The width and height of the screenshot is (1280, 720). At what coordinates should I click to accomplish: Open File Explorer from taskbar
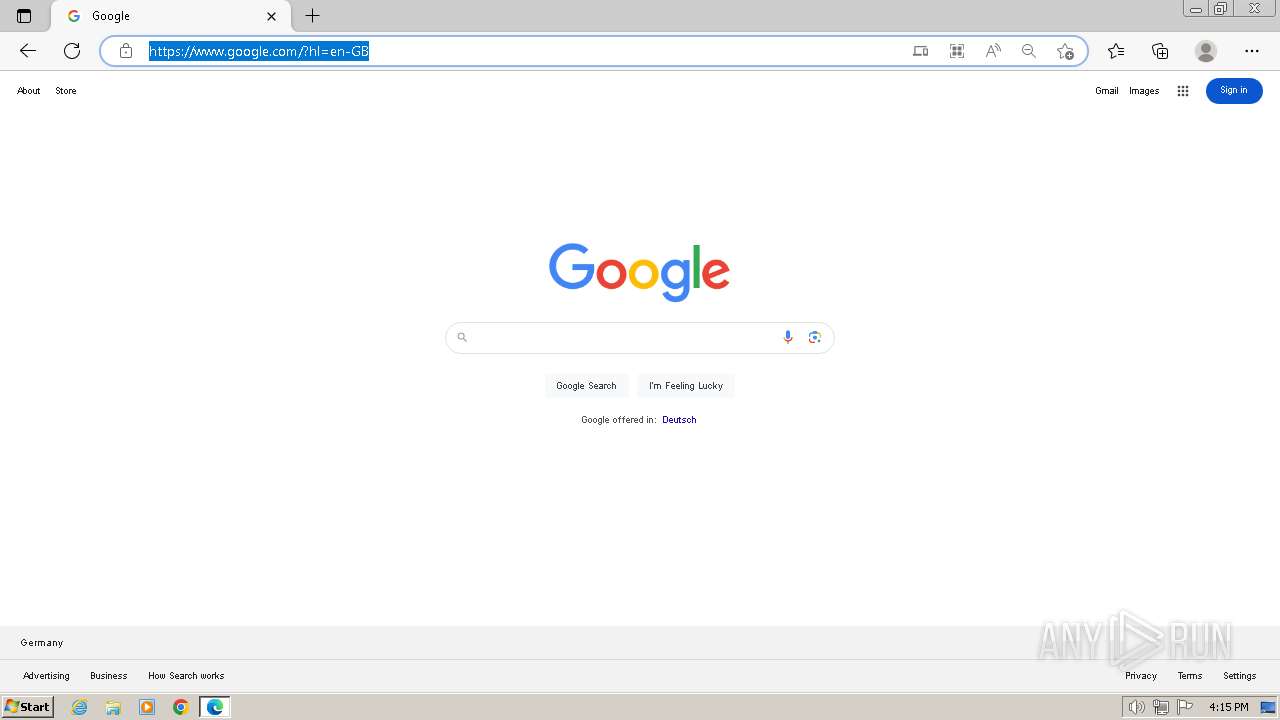pyautogui.click(x=113, y=707)
